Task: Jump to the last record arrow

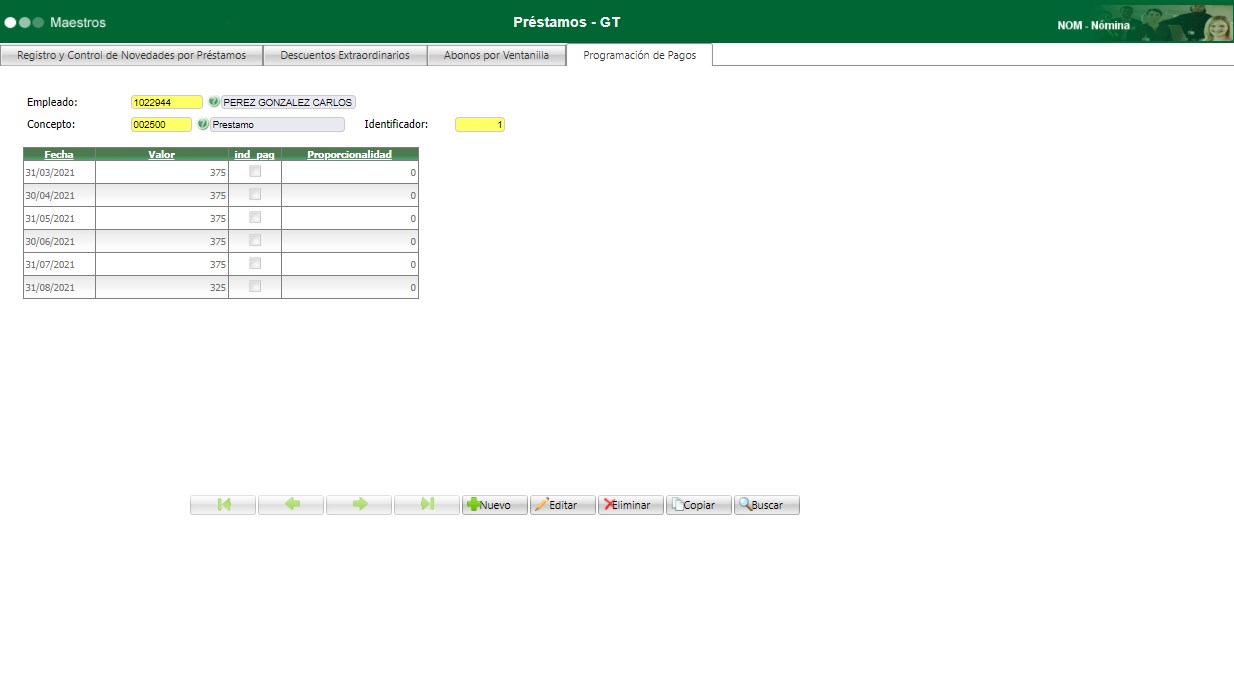Action: [427, 505]
